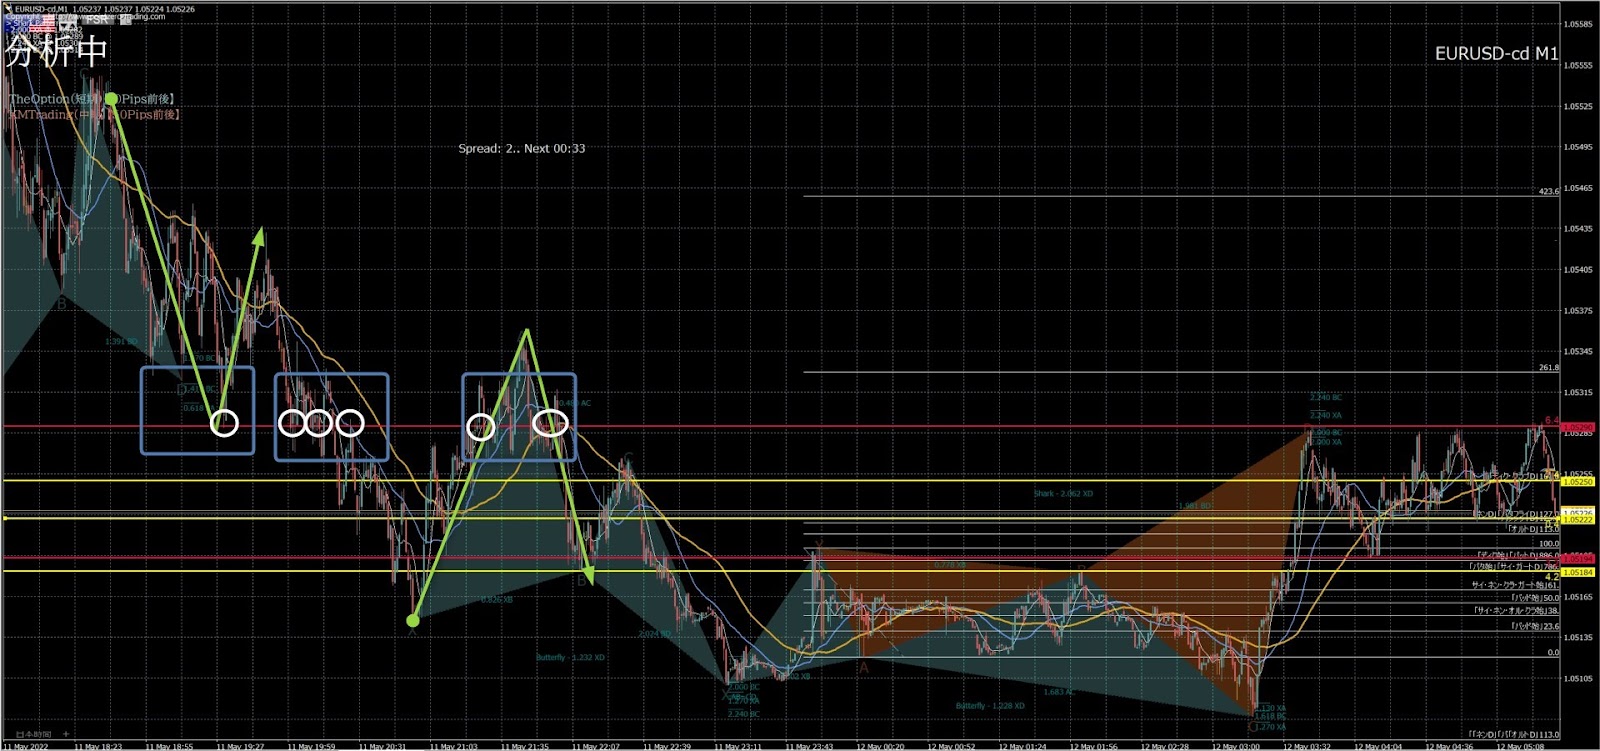Click the green dot at the swing low
This screenshot has height=751, width=1600.
412,621
